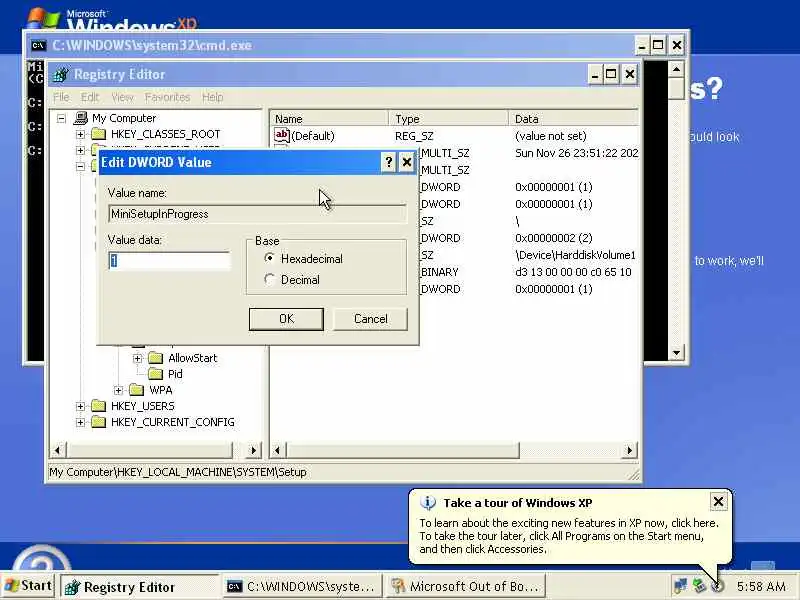Select the Hexadecimal base radio button
800x600 pixels.
click(x=269, y=258)
